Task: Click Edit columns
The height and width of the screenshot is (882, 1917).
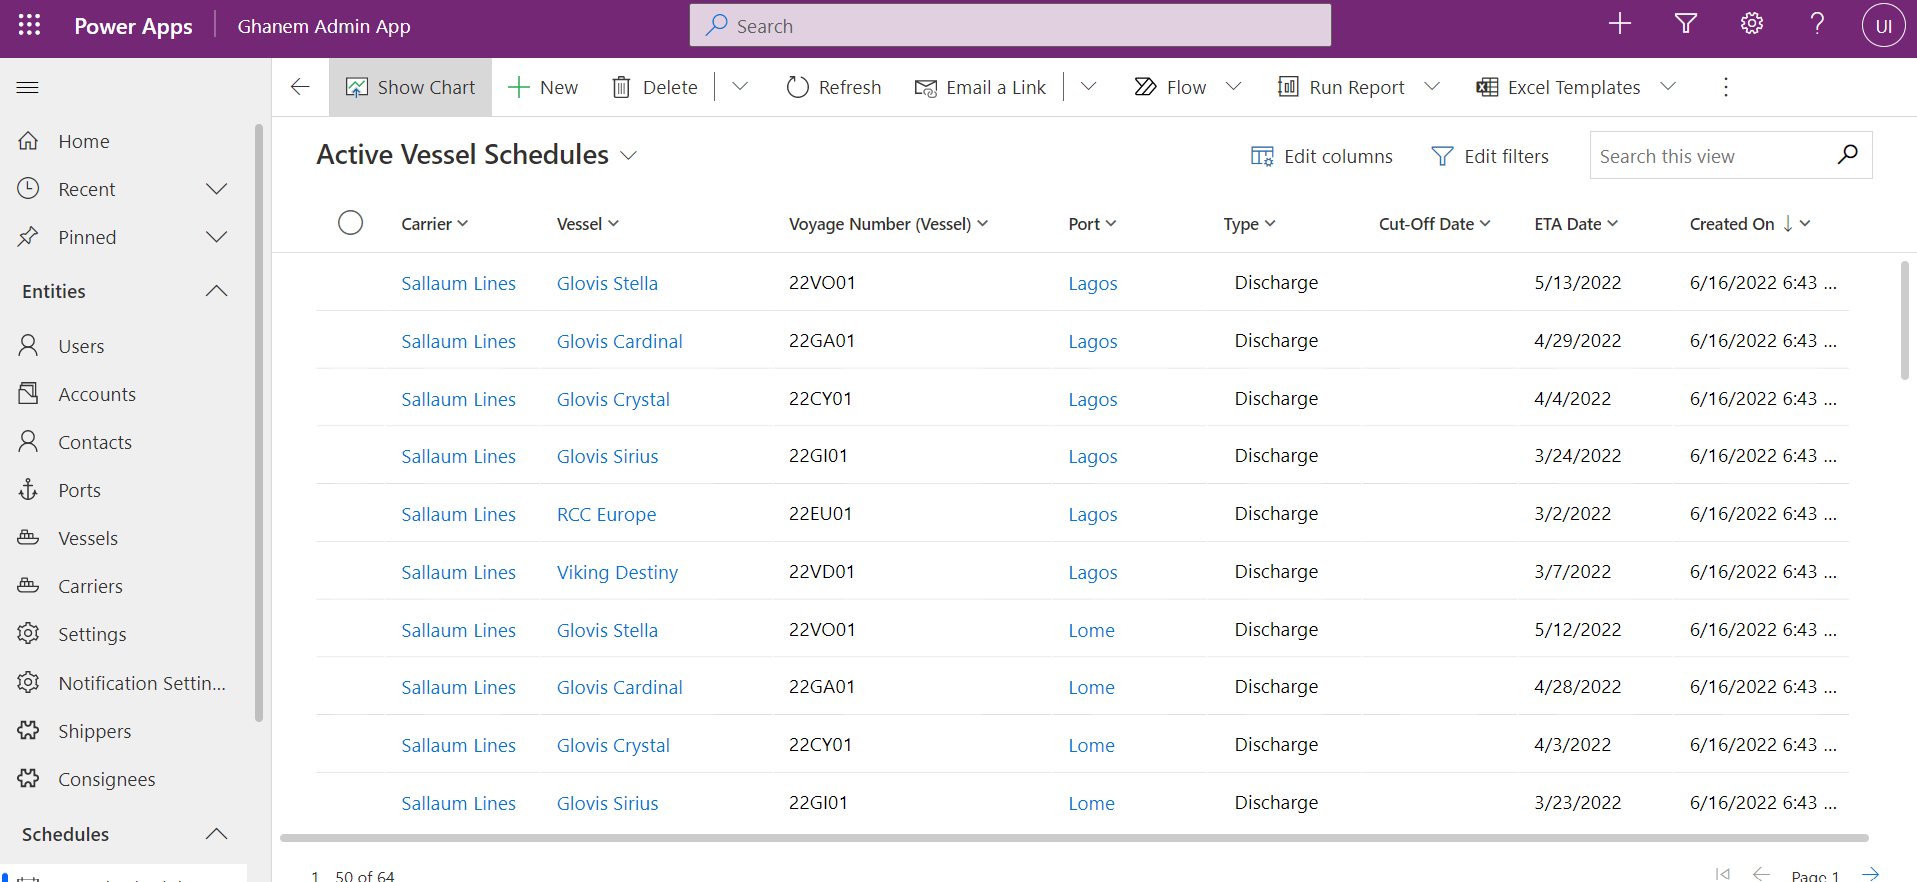Action: click(1322, 156)
